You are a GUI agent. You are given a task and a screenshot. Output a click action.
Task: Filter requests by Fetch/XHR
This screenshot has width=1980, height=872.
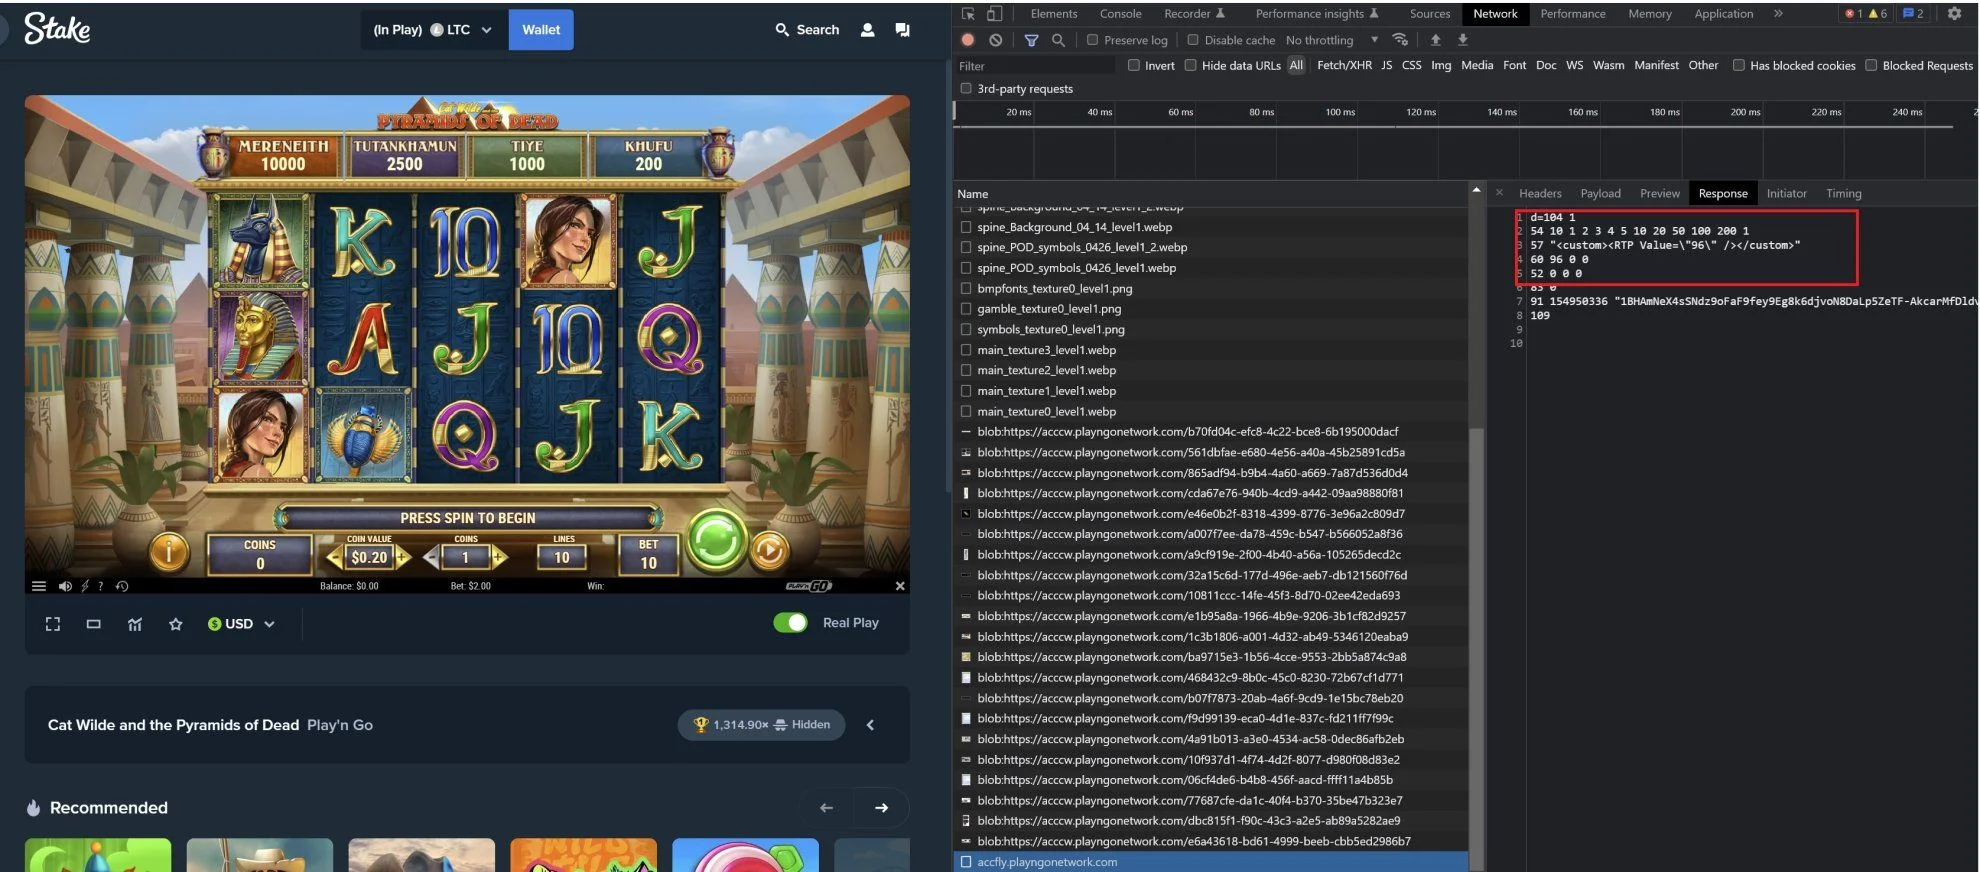[x=1344, y=65]
